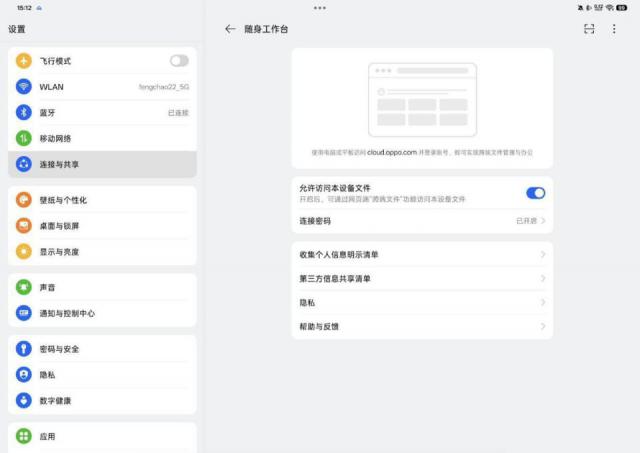Toggle 飞行模式 airplane mode switch
This screenshot has height=453, width=640.
pyautogui.click(x=179, y=61)
